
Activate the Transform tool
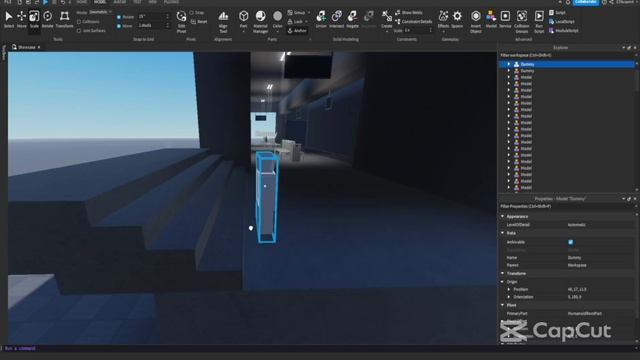64,19
